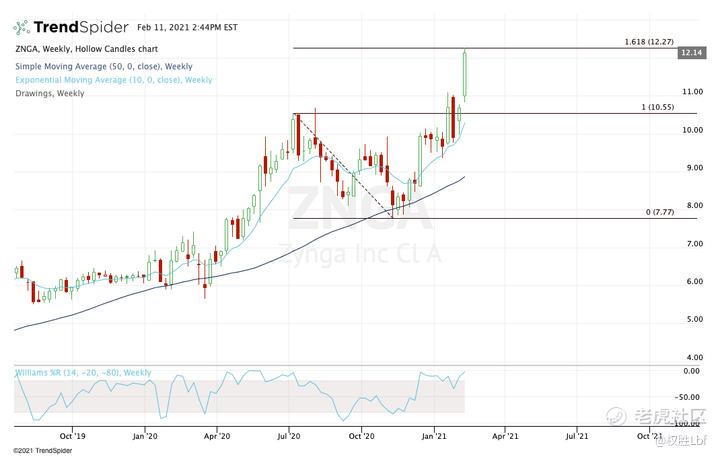Click the dashed diagonal trend line drawing
720x457 pixels.
[x=345, y=165]
